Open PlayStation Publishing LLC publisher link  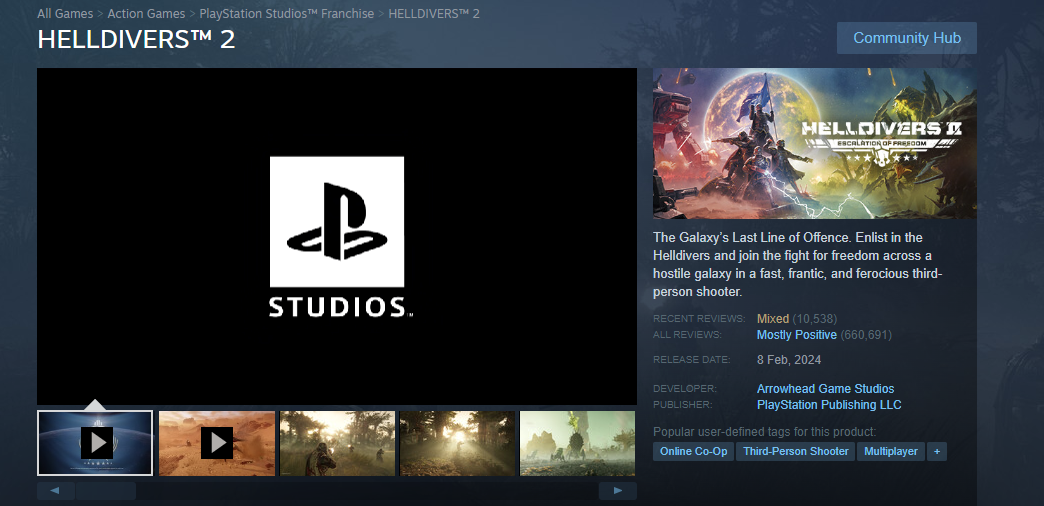pos(829,405)
